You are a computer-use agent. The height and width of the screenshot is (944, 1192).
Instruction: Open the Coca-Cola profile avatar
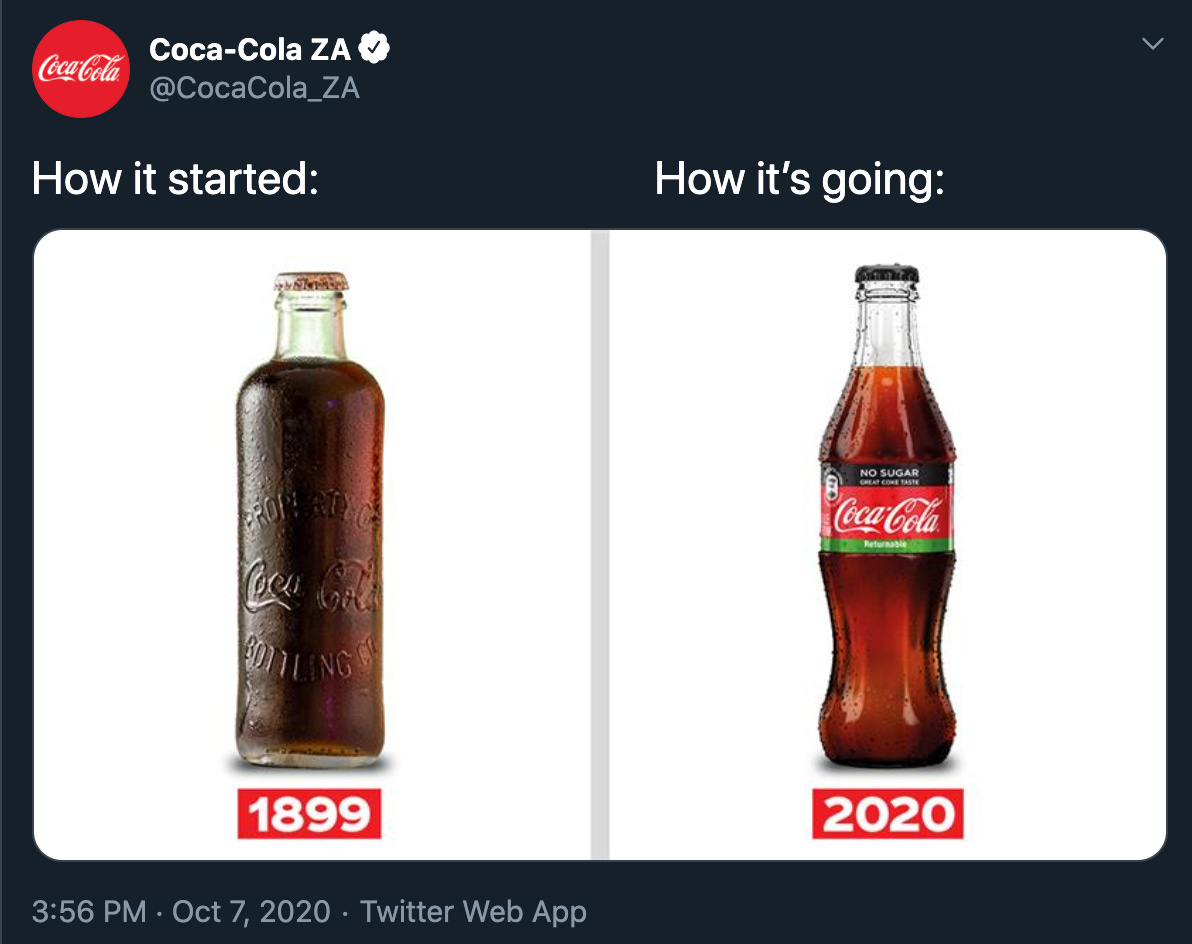tap(81, 69)
